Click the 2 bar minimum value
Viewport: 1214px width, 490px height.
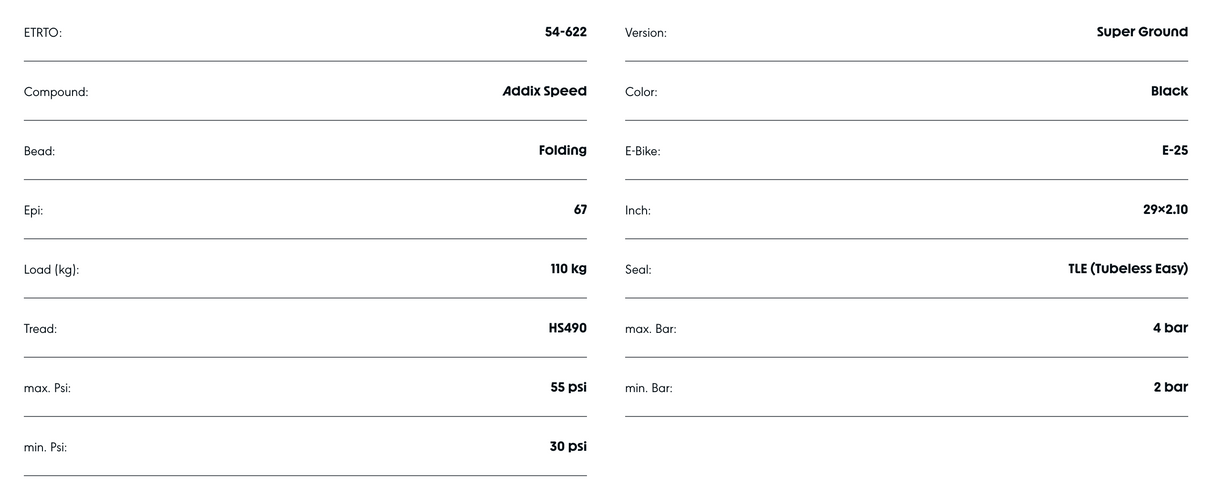coord(1170,387)
